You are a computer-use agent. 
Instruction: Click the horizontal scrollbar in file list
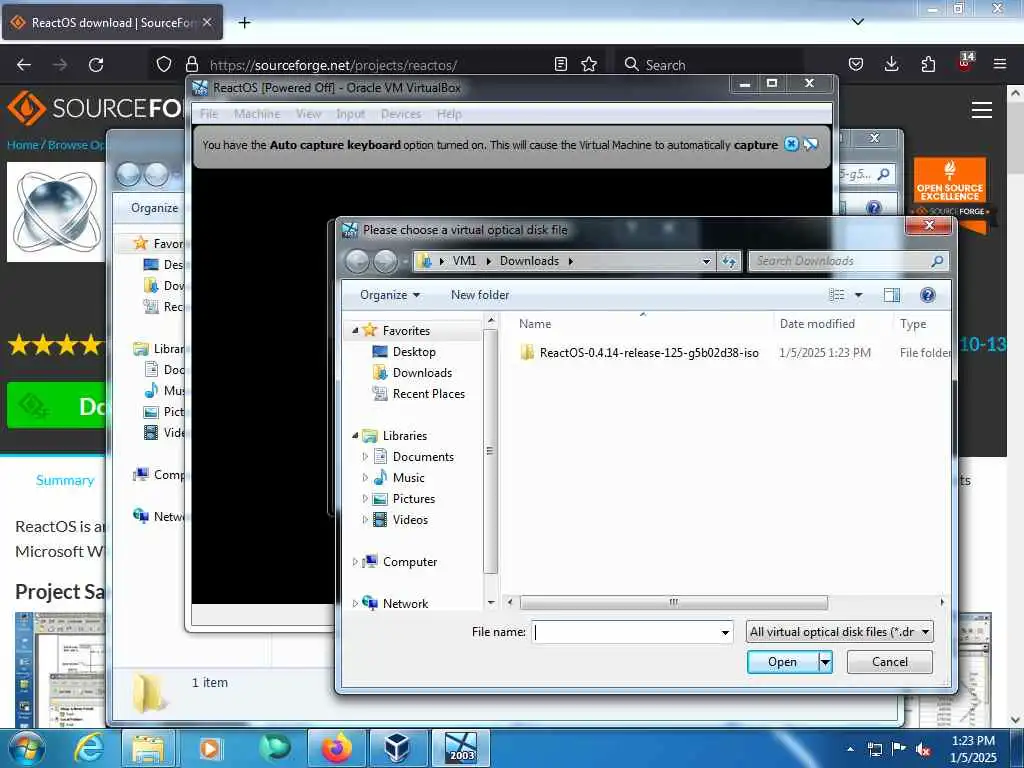[673, 602]
